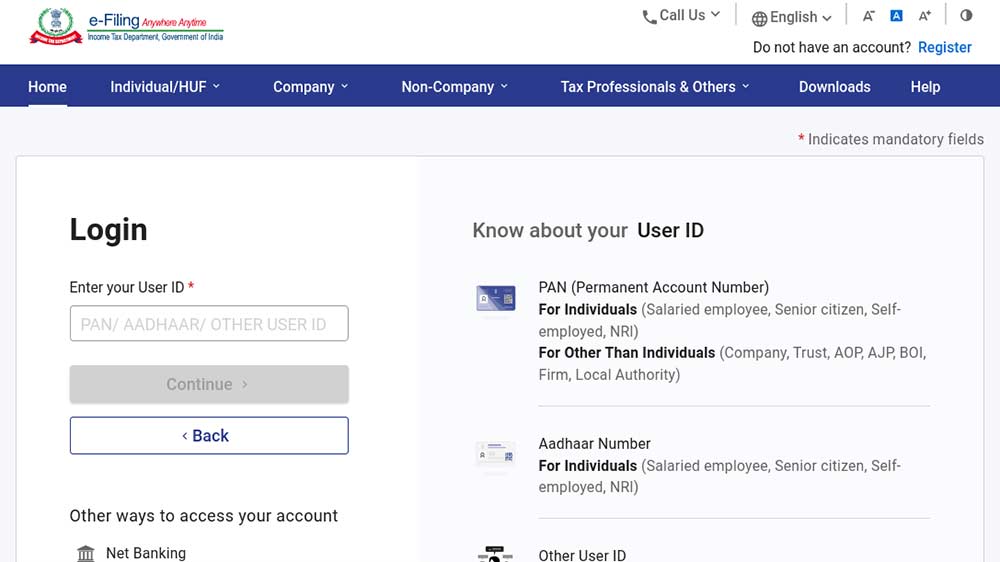
Task: Go to the Downloads tab
Action: point(834,87)
